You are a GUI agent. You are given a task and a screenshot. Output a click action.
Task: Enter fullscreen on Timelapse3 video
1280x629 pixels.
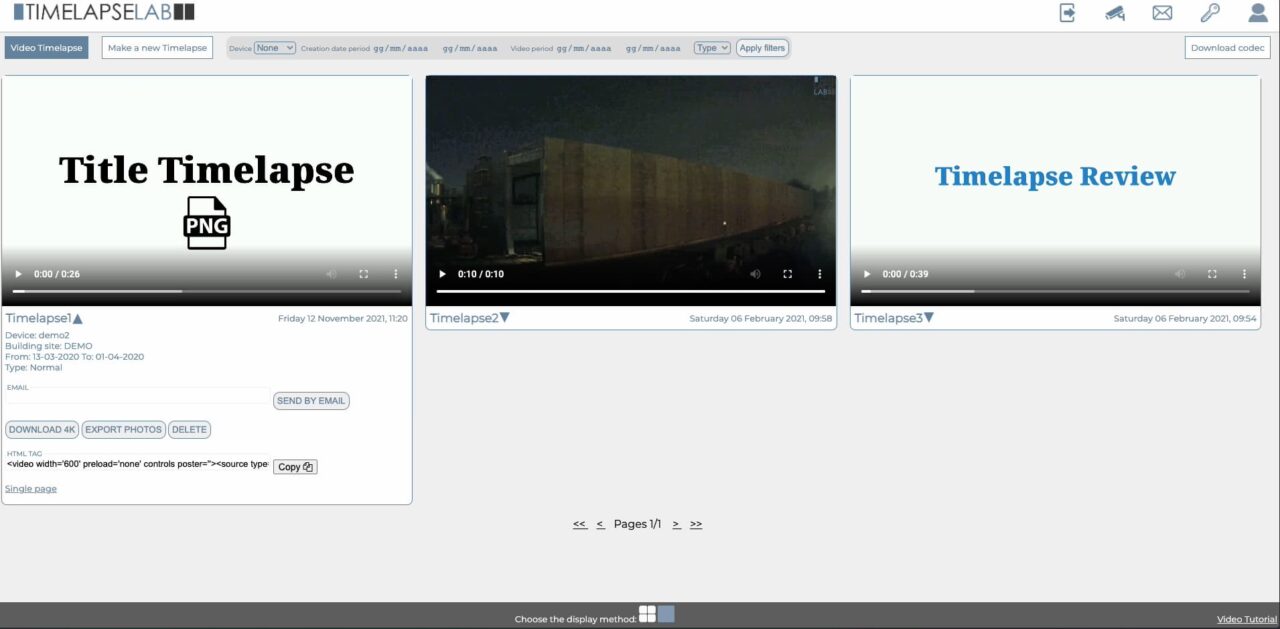[1212, 274]
